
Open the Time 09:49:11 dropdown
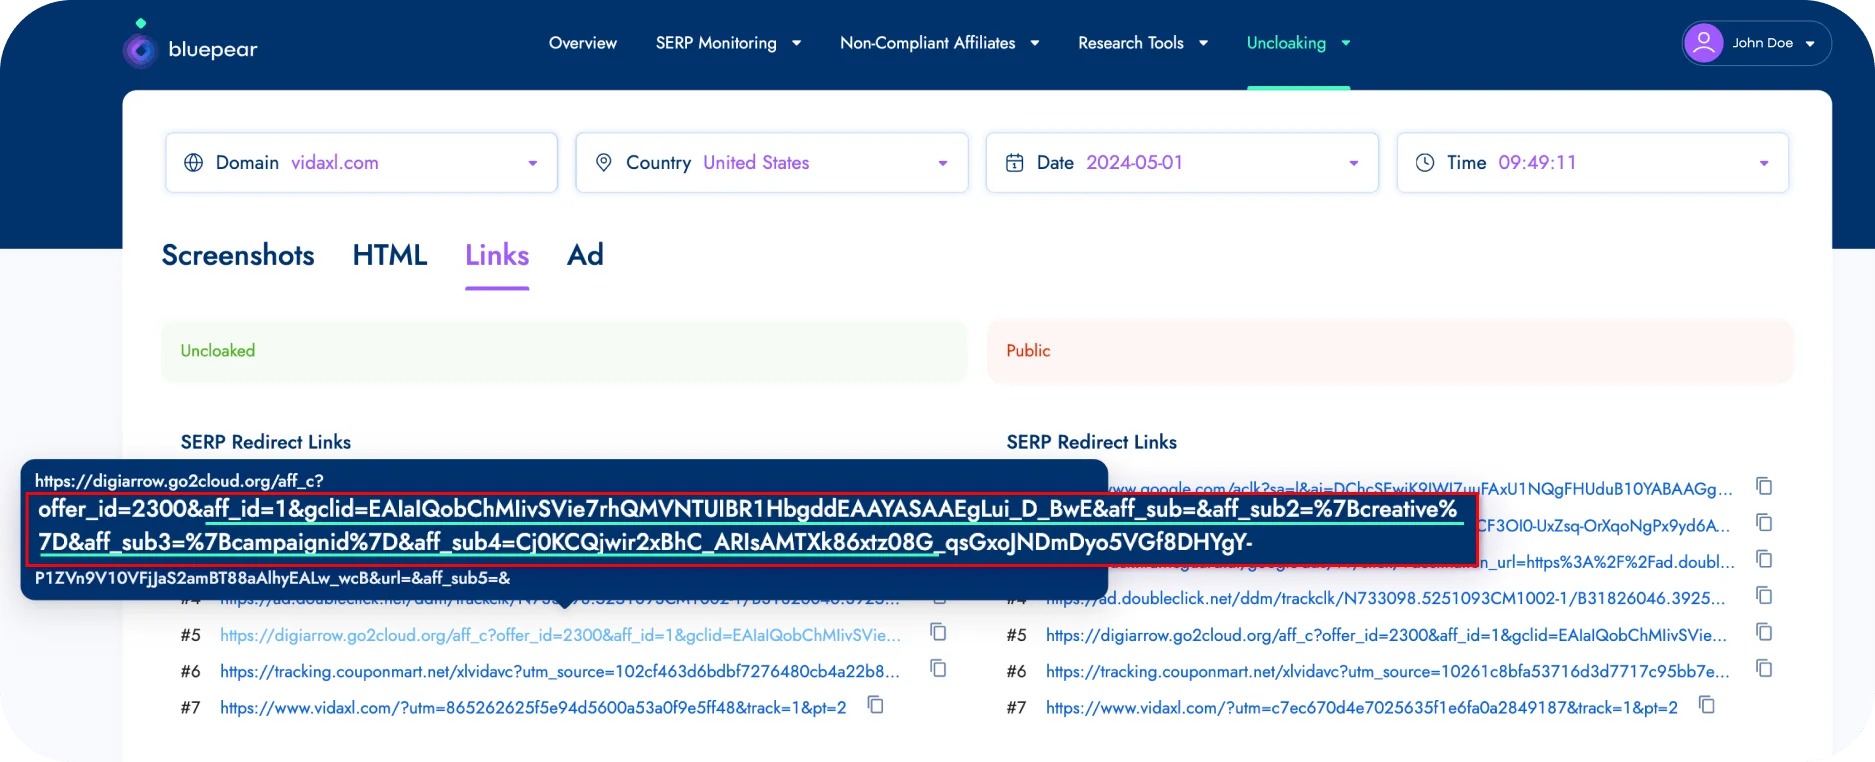1593,163
